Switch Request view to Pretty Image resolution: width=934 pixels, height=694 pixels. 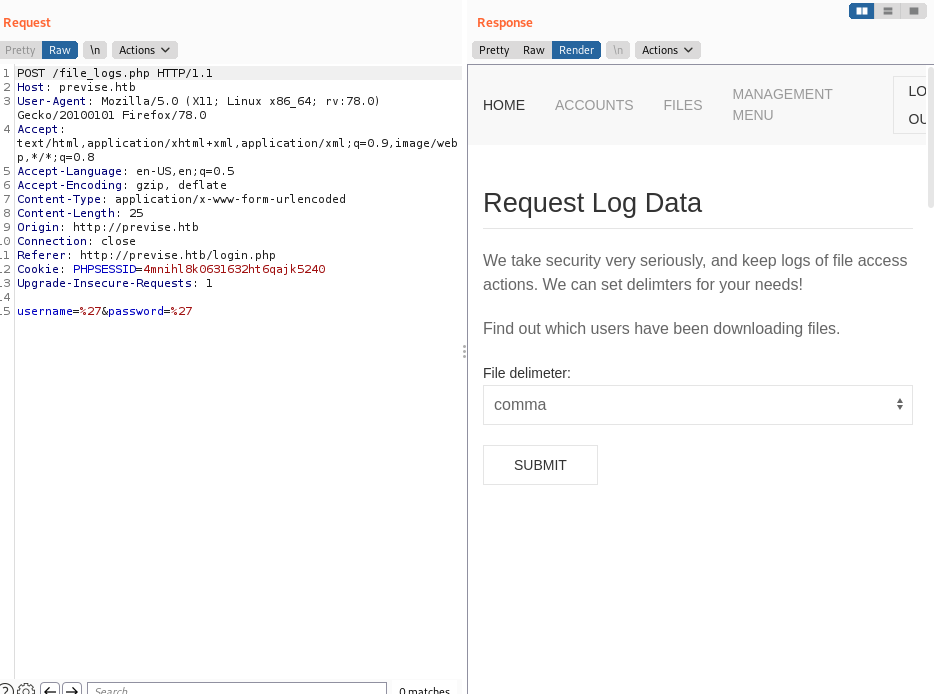pos(20,50)
